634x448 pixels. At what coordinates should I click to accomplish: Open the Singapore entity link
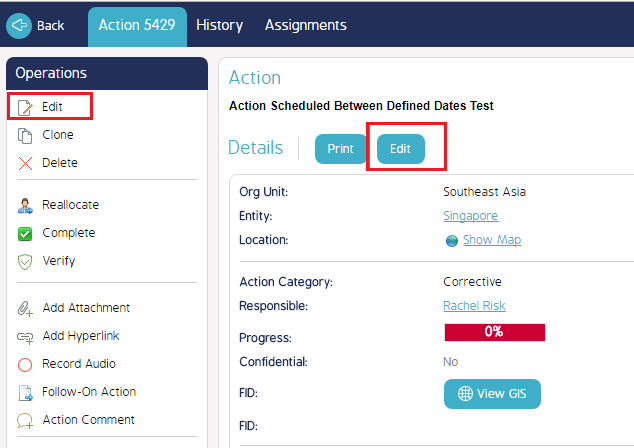471,216
